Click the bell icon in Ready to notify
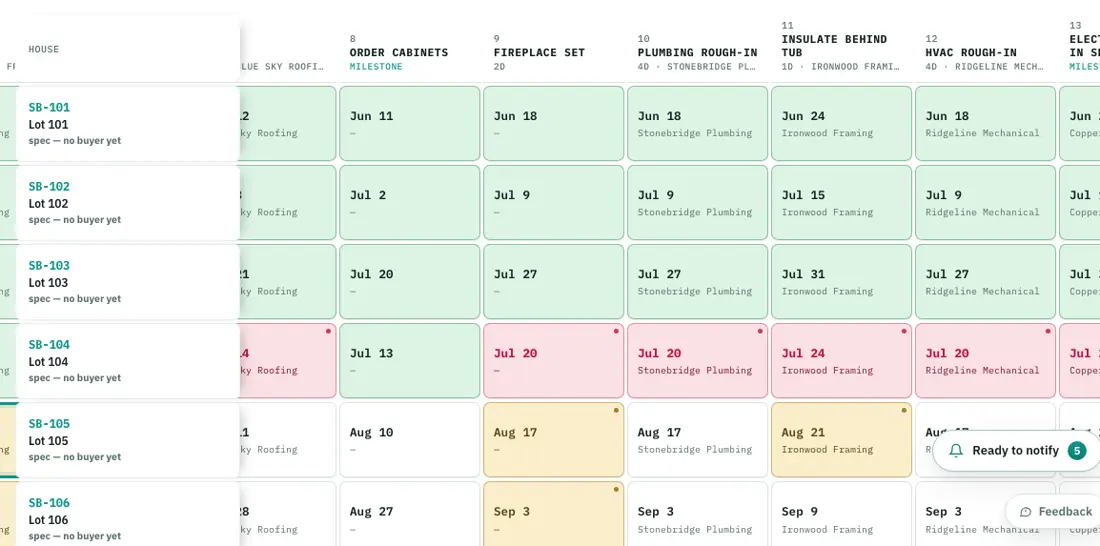 955,451
